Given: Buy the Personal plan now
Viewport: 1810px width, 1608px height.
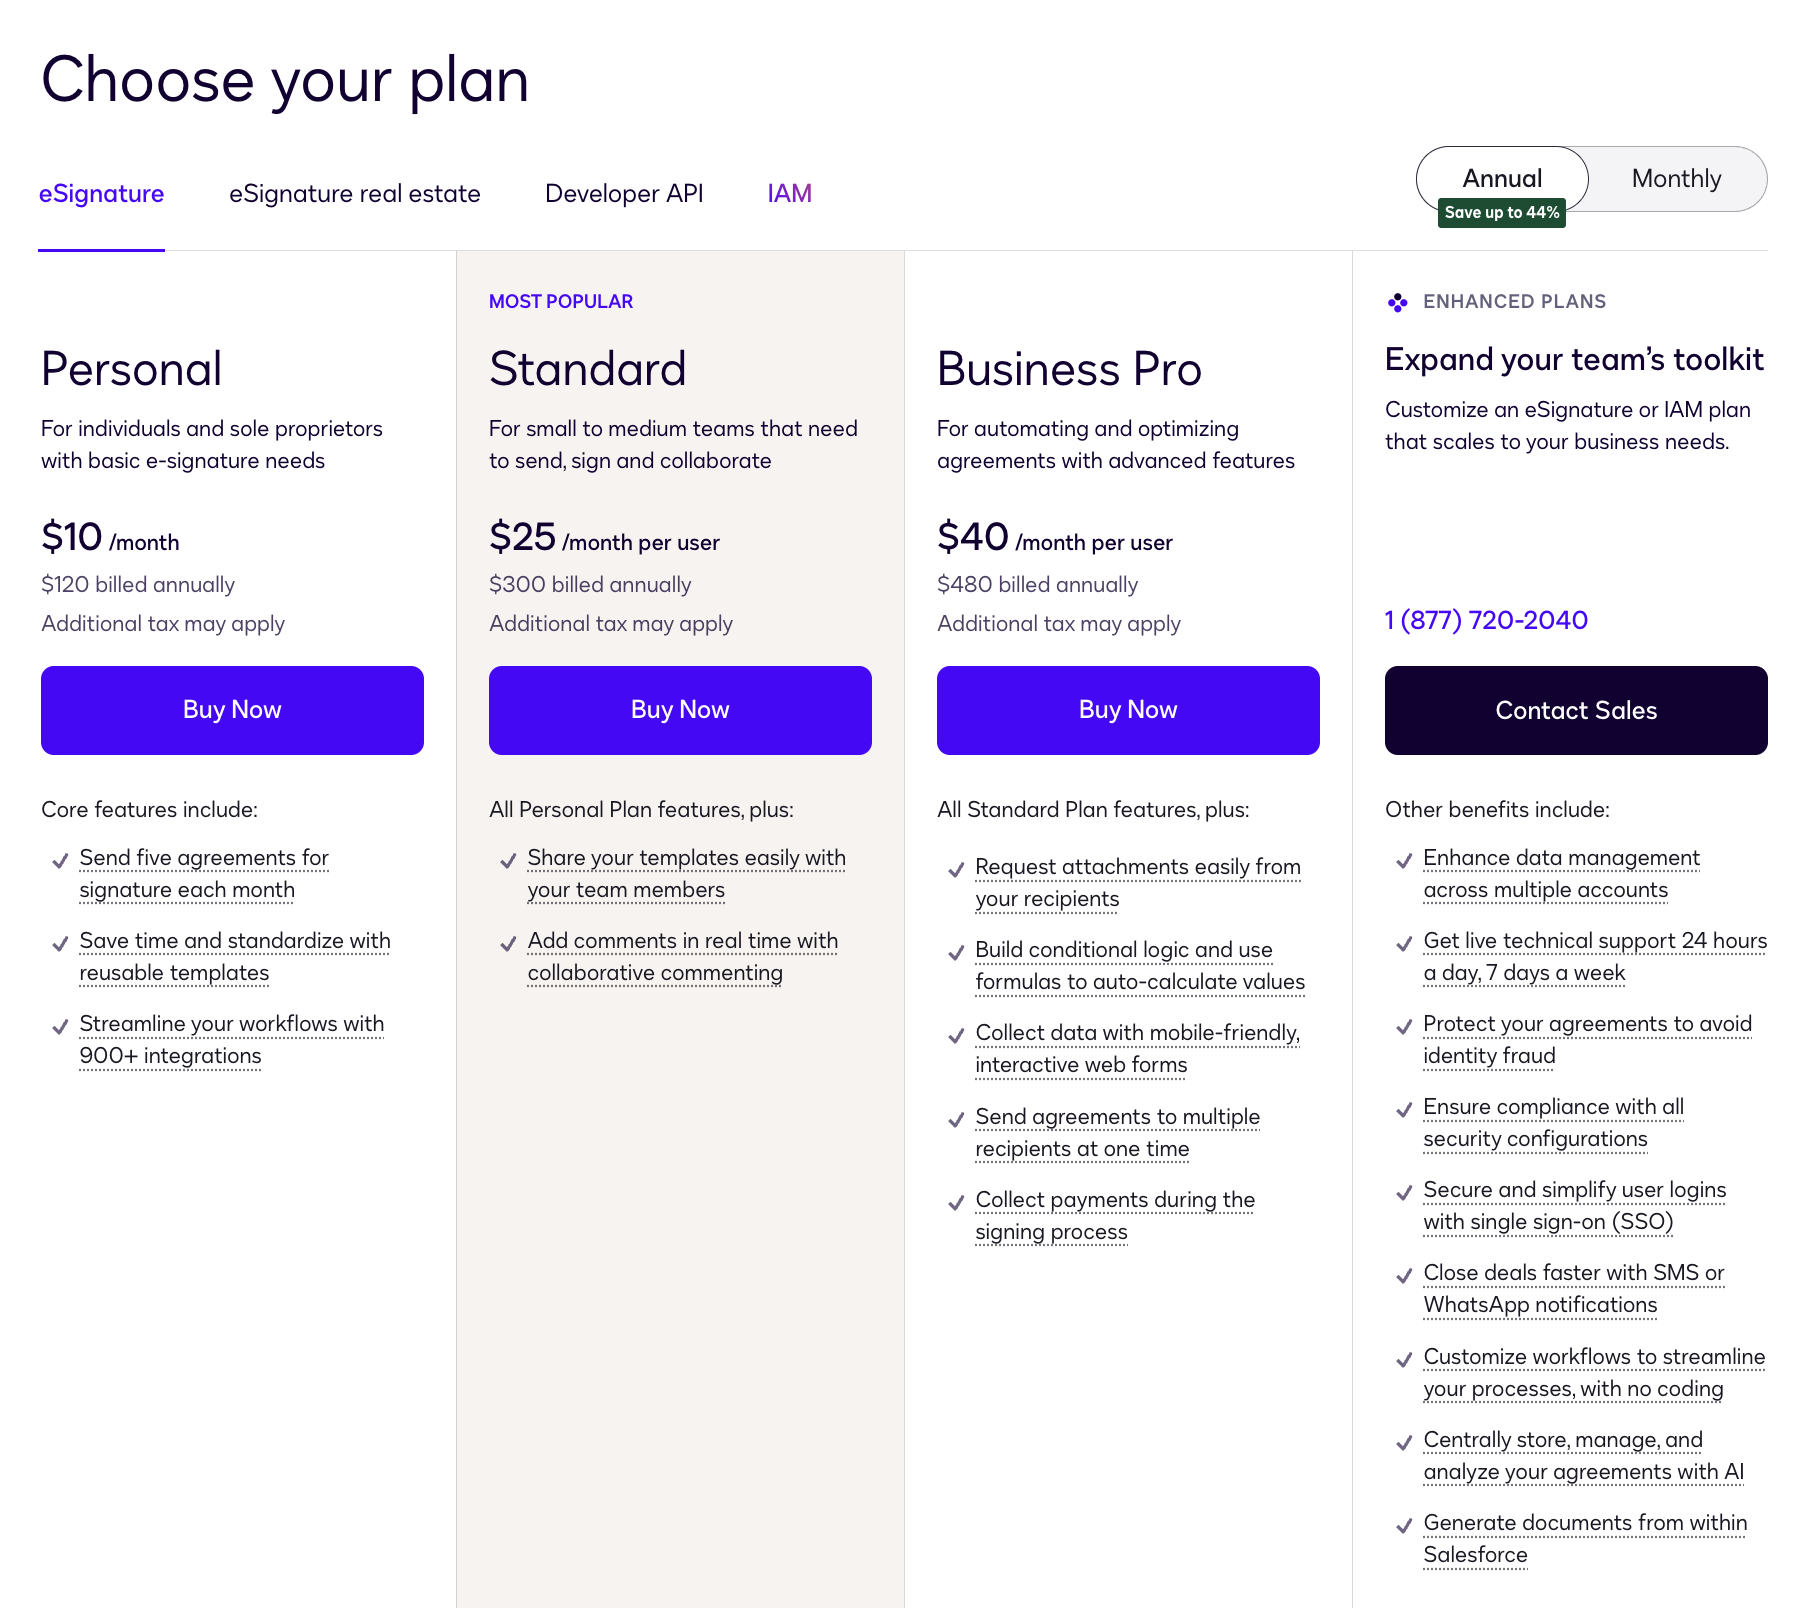Looking at the screenshot, I should coord(232,710).
